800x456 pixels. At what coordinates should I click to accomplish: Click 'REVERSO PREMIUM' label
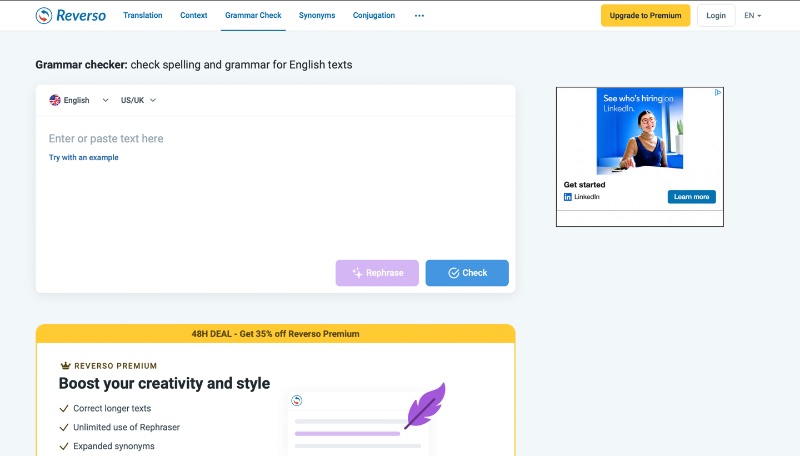click(x=115, y=366)
